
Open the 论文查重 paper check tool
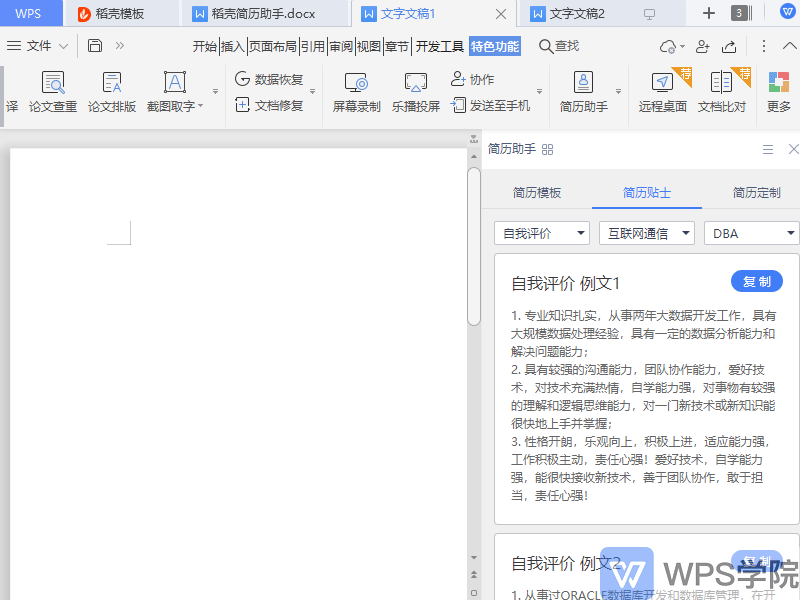coord(53,92)
